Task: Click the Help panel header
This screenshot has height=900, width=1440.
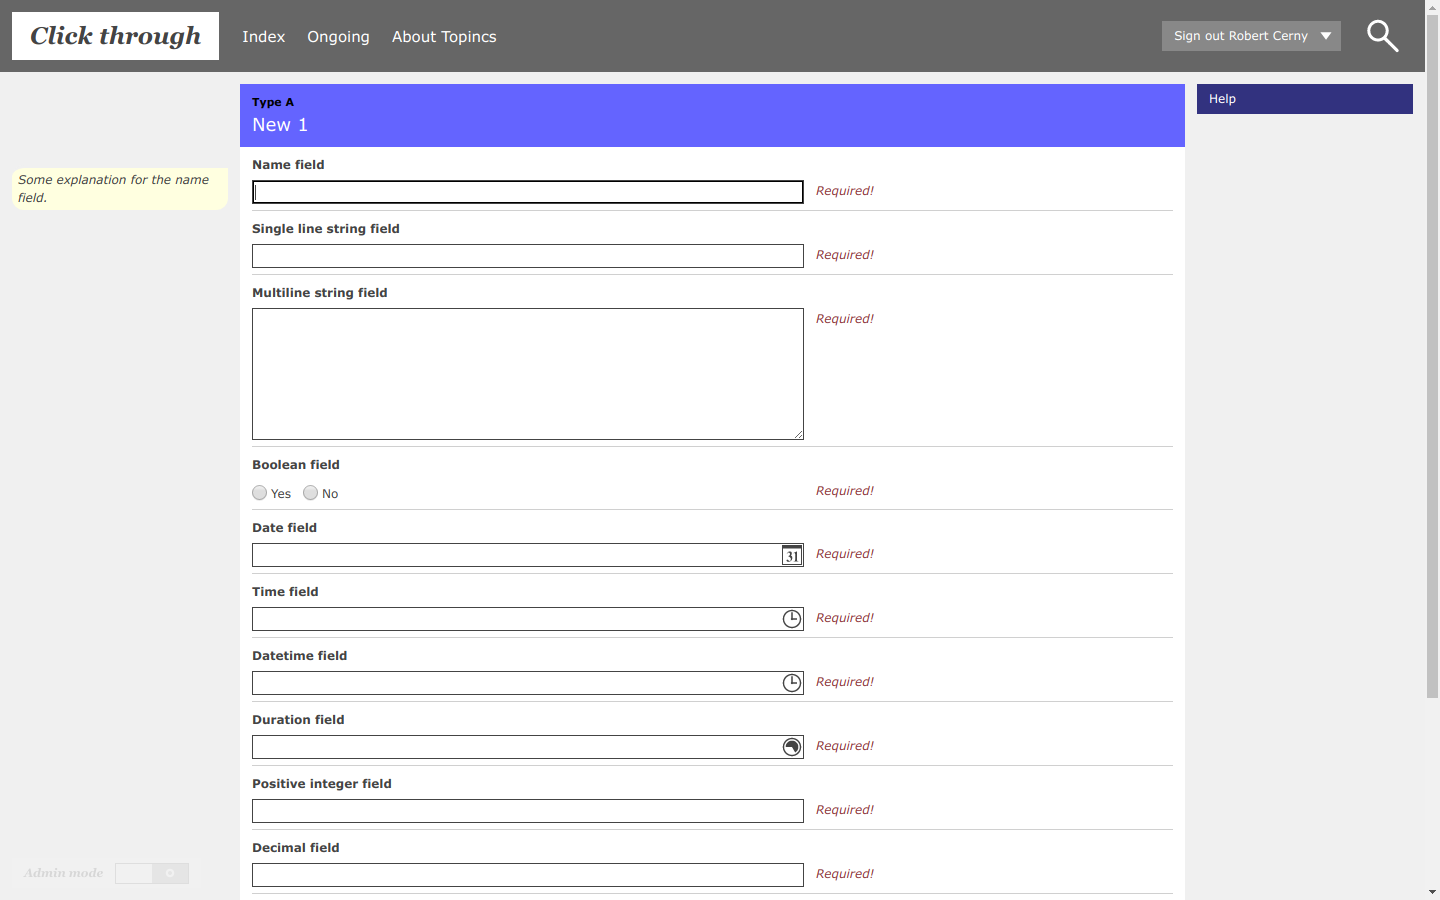Action: tap(1304, 99)
